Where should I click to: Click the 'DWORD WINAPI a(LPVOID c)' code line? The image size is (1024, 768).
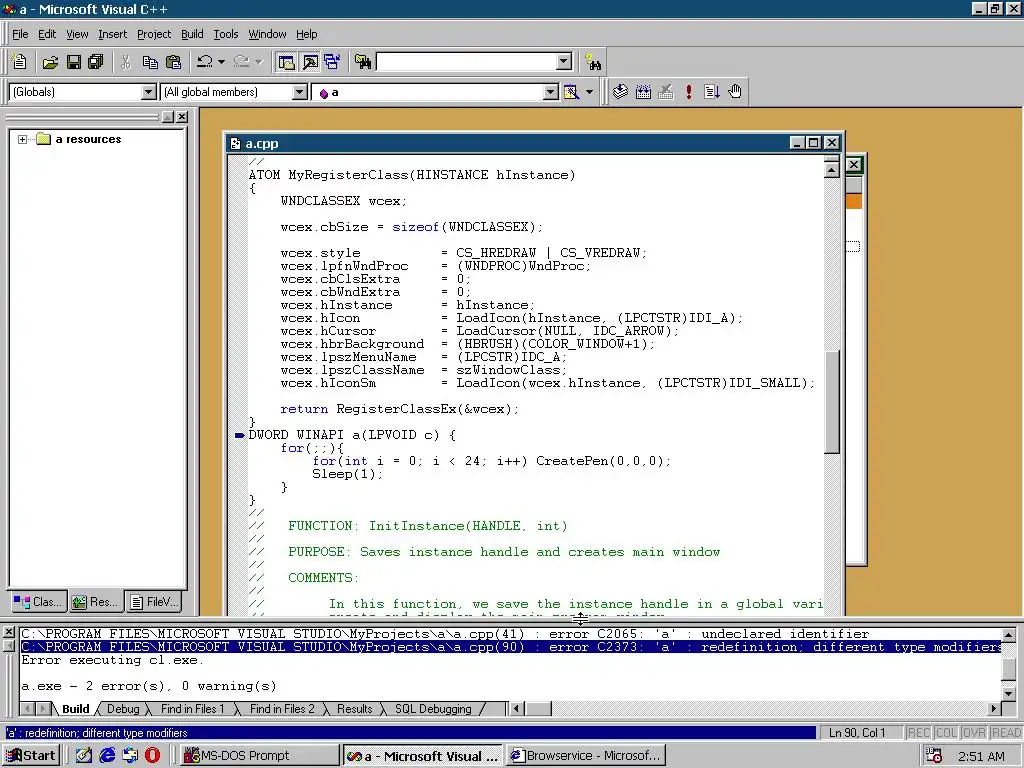pos(352,435)
